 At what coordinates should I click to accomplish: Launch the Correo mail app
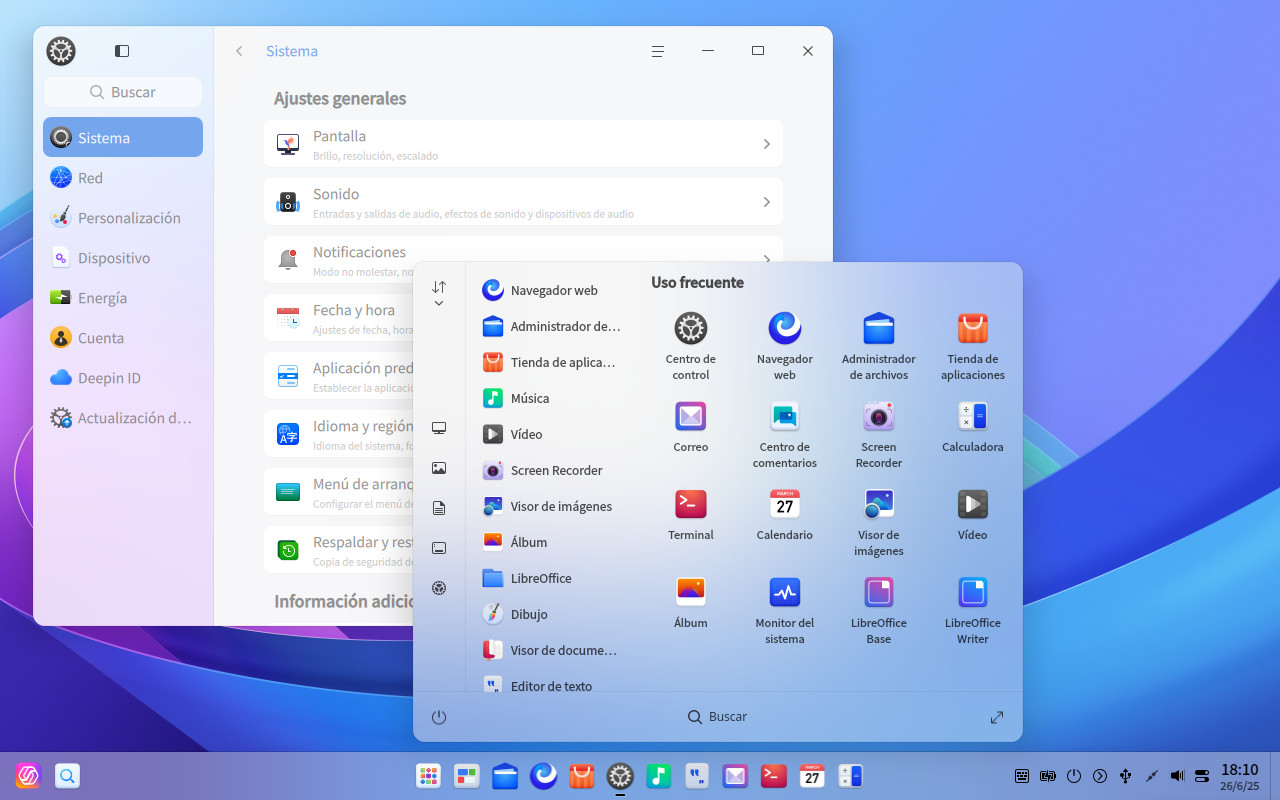click(x=690, y=417)
